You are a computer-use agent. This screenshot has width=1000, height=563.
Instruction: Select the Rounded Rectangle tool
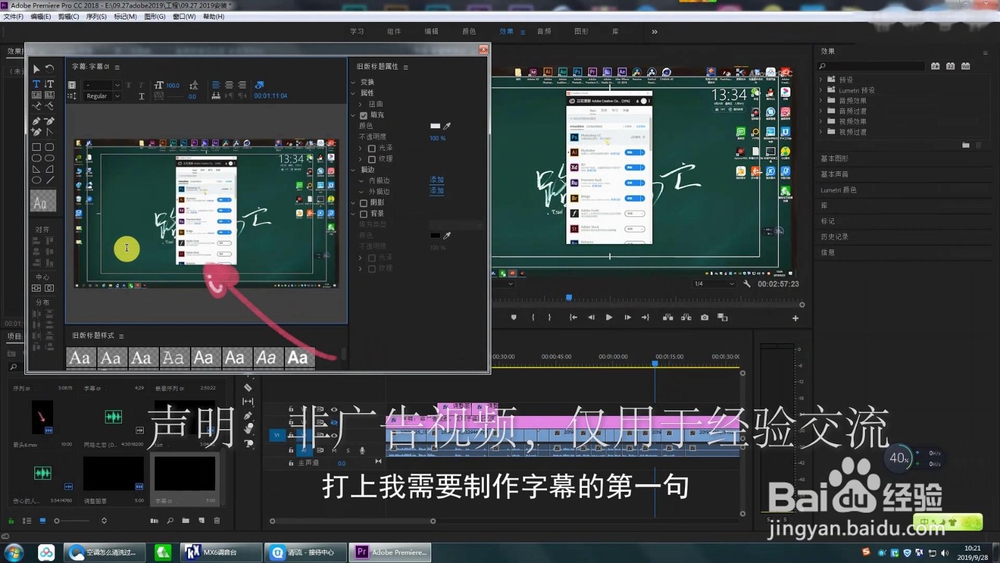coord(50,147)
